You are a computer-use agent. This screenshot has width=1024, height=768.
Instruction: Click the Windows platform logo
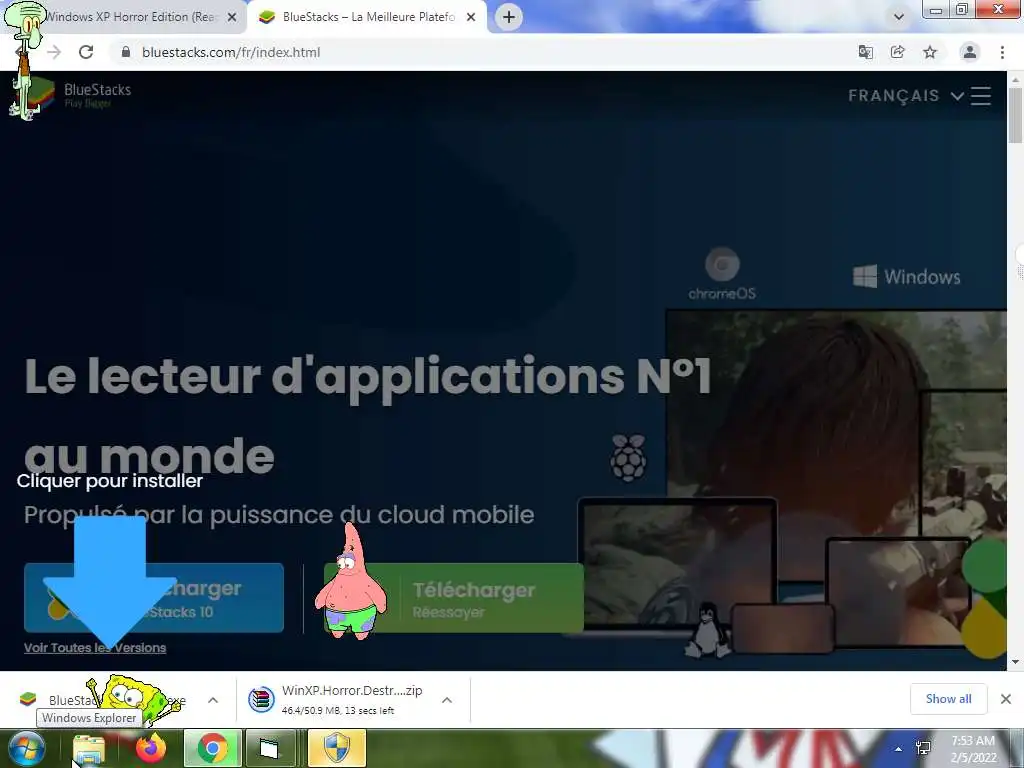pyautogui.click(x=906, y=277)
